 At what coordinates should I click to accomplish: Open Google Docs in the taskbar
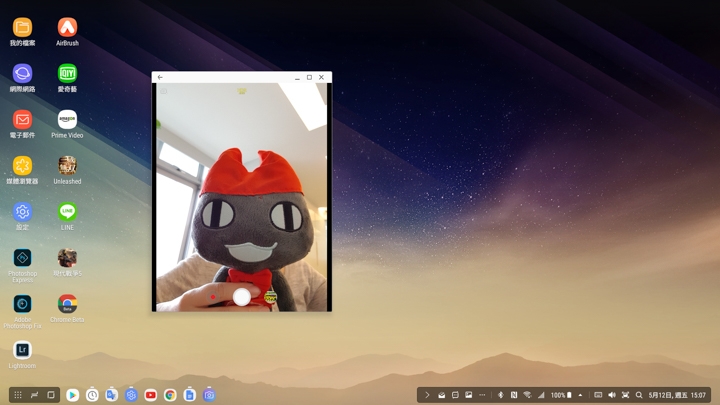tap(190, 395)
